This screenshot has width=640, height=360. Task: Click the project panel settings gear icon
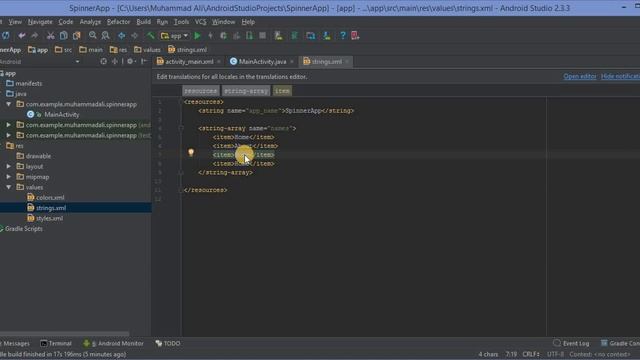(130, 62)
